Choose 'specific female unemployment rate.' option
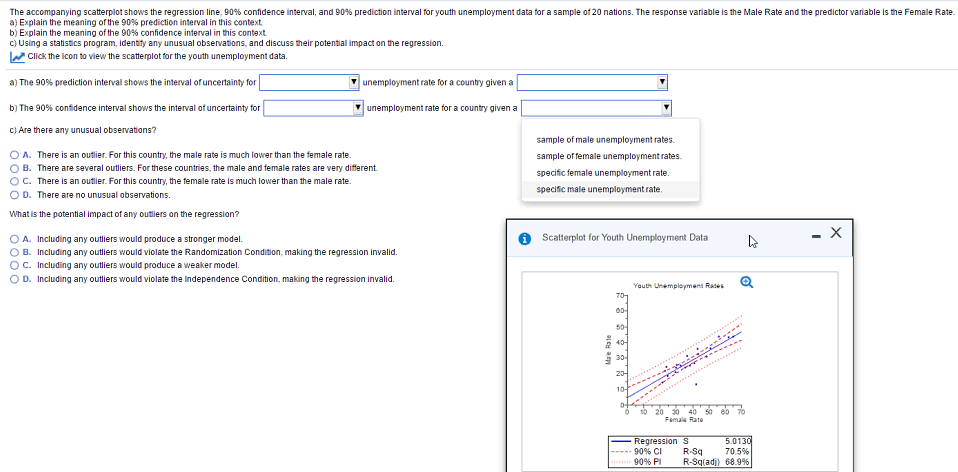 (x=602, y=173)
